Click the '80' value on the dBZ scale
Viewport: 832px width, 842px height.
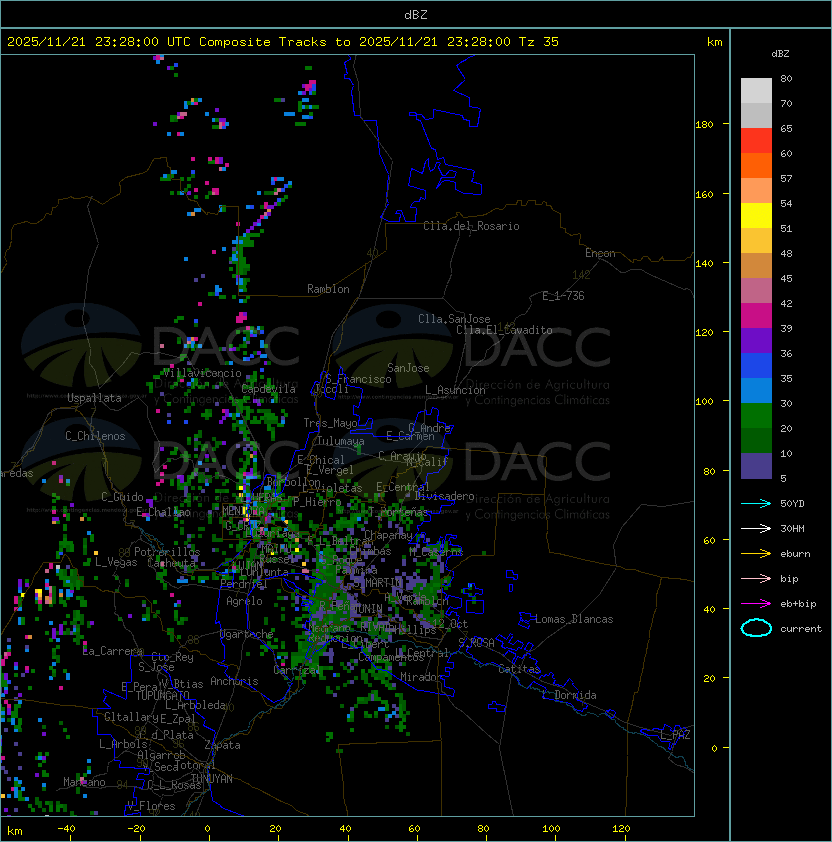(x=786, y=78)
